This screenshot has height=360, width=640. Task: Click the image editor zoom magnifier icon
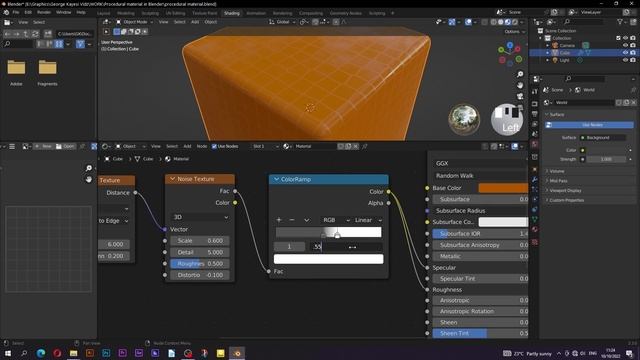89,168
